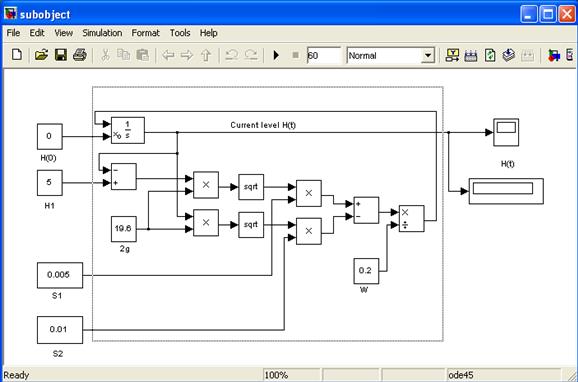Click the 'Current level H(t)' signal label
578x382 pixels.
point(263,125)
